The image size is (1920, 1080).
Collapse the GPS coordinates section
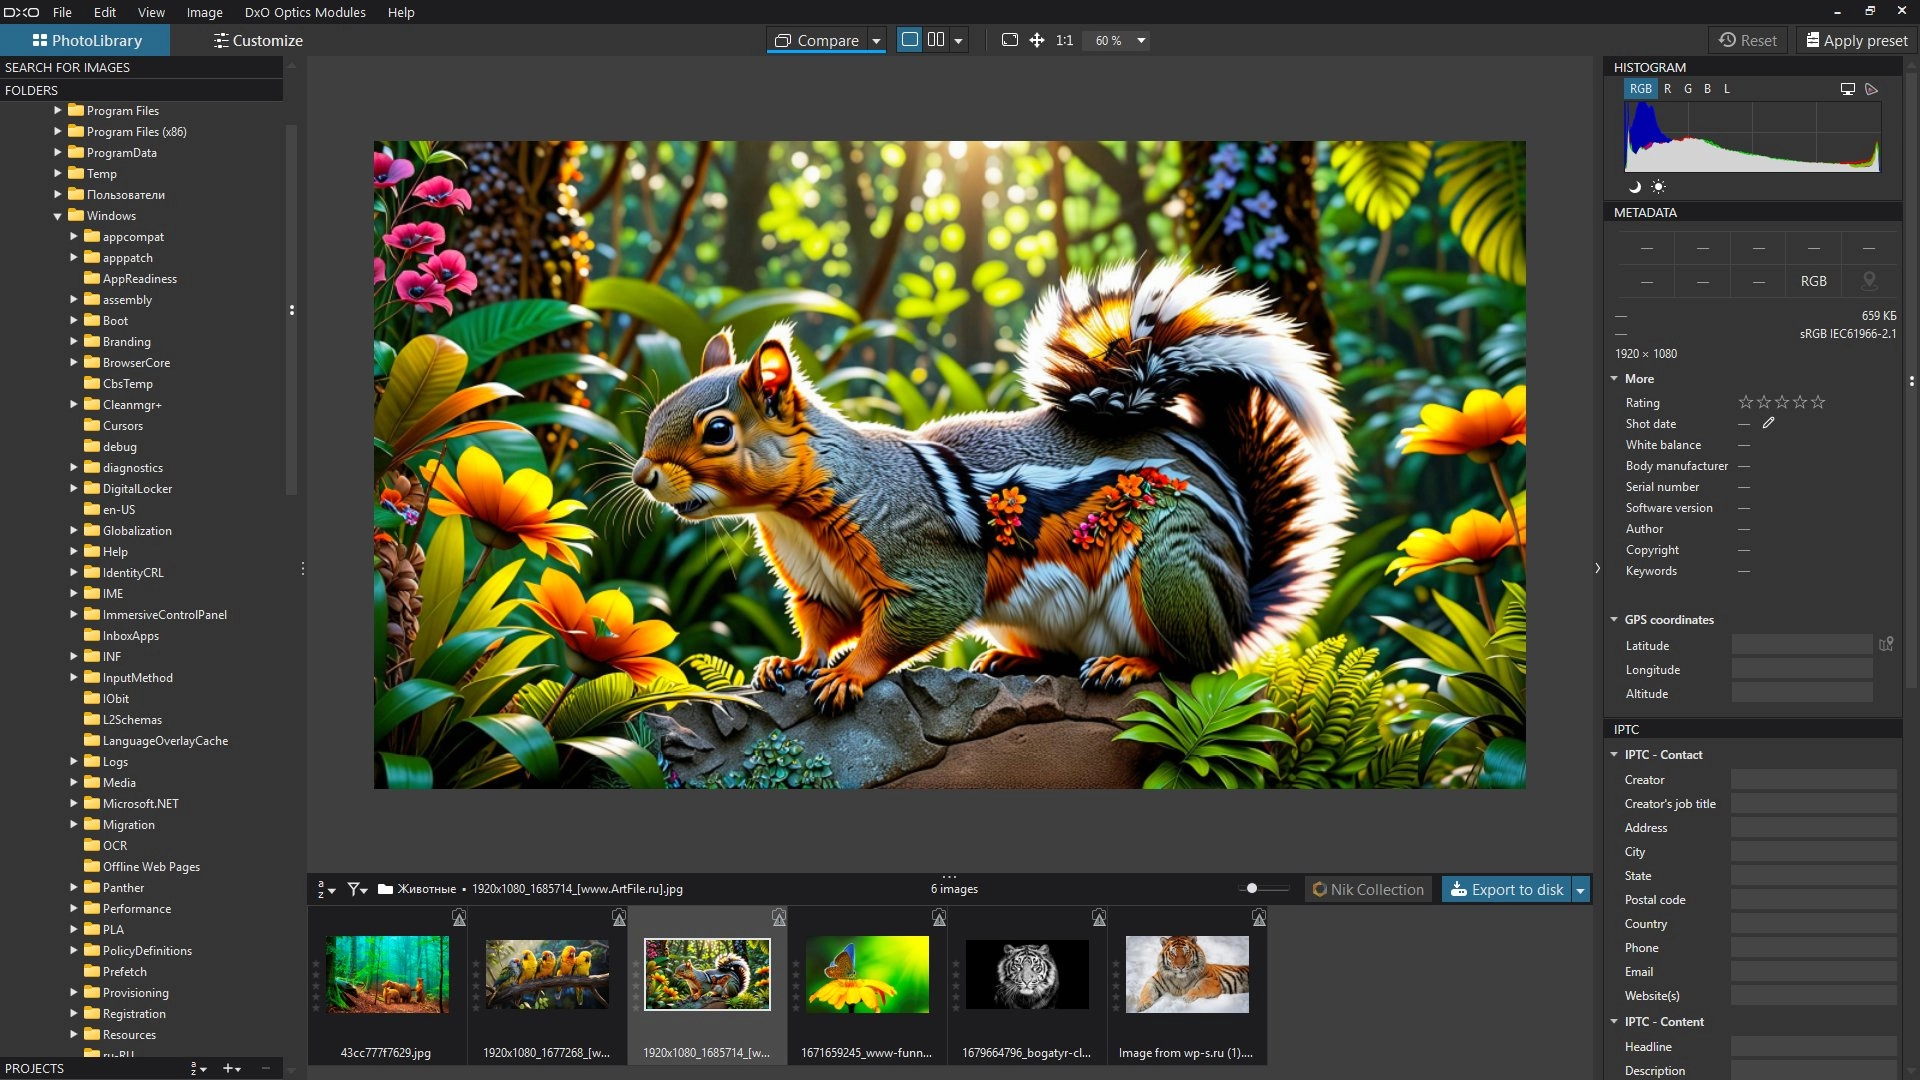(1614, 620)
